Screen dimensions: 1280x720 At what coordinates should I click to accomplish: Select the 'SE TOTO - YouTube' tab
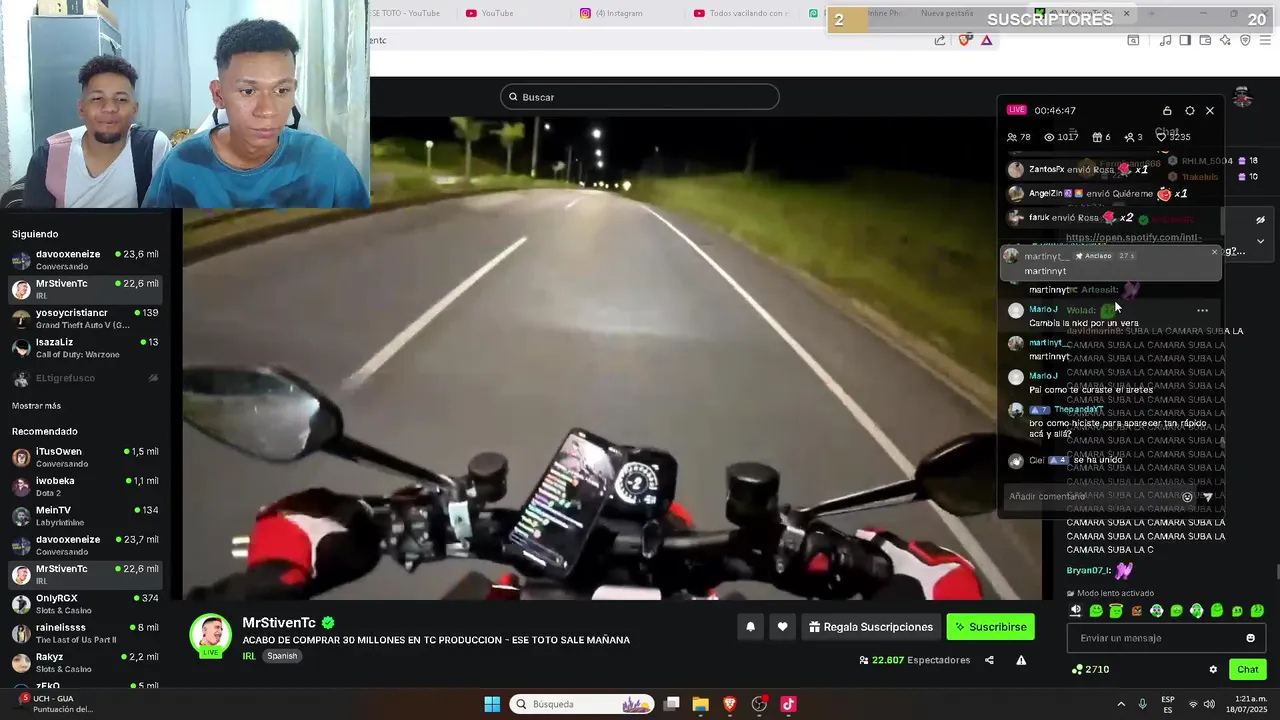405,13
